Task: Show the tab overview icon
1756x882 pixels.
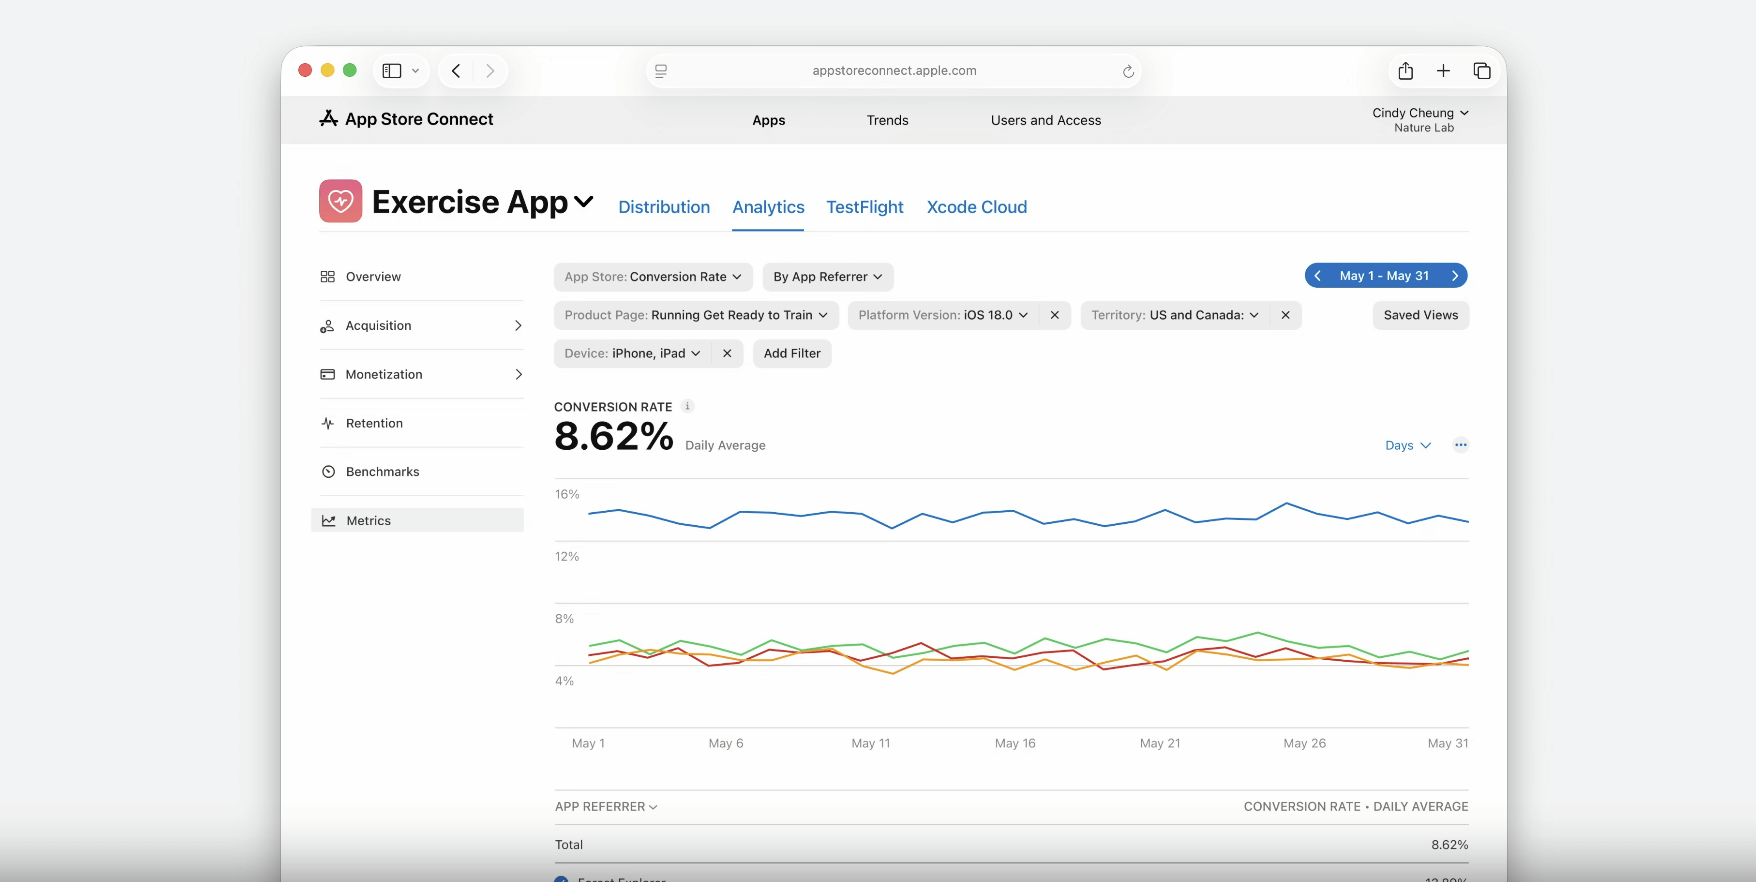Action: coord(1482,71)
